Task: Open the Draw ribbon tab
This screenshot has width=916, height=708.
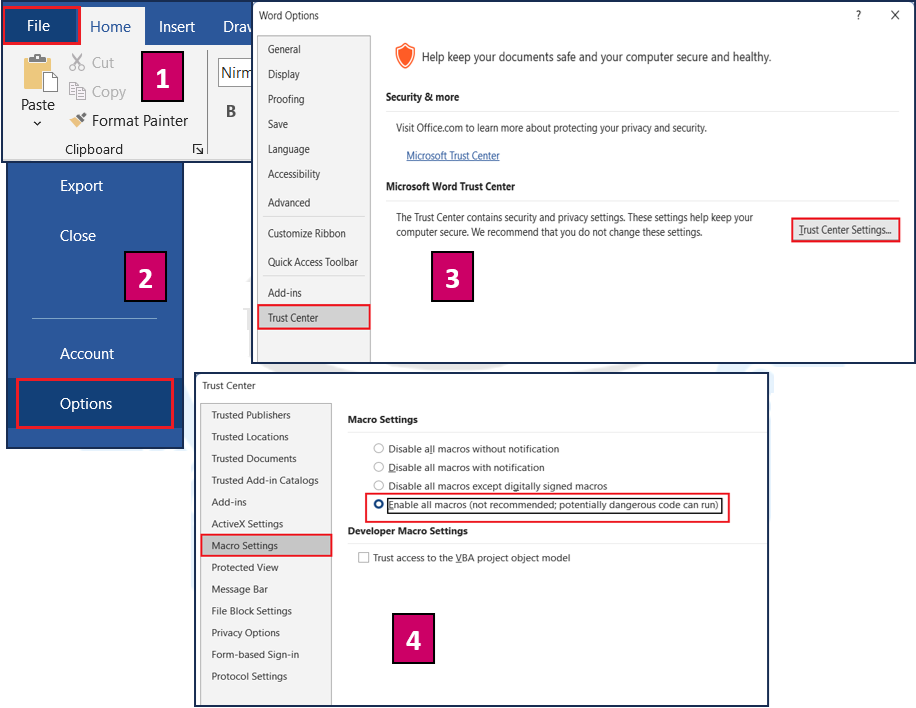Action: [x=237, y=27]
